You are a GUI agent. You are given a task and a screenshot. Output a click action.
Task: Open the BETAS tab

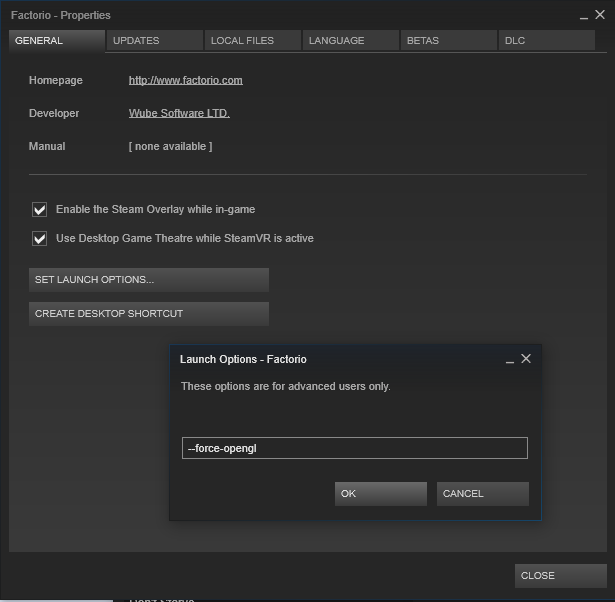click(x=447, y=41)
